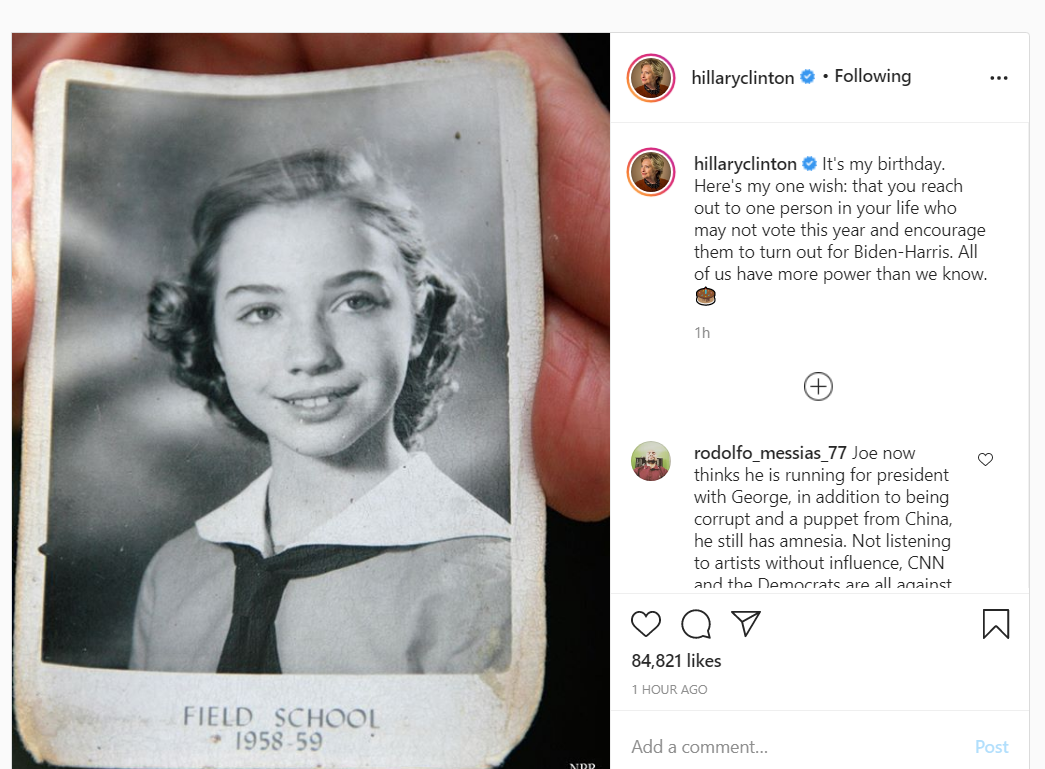Open comments using the speech bubble icon
The width and height of the screenshot is (1045, 769).
tap(696, 624)
